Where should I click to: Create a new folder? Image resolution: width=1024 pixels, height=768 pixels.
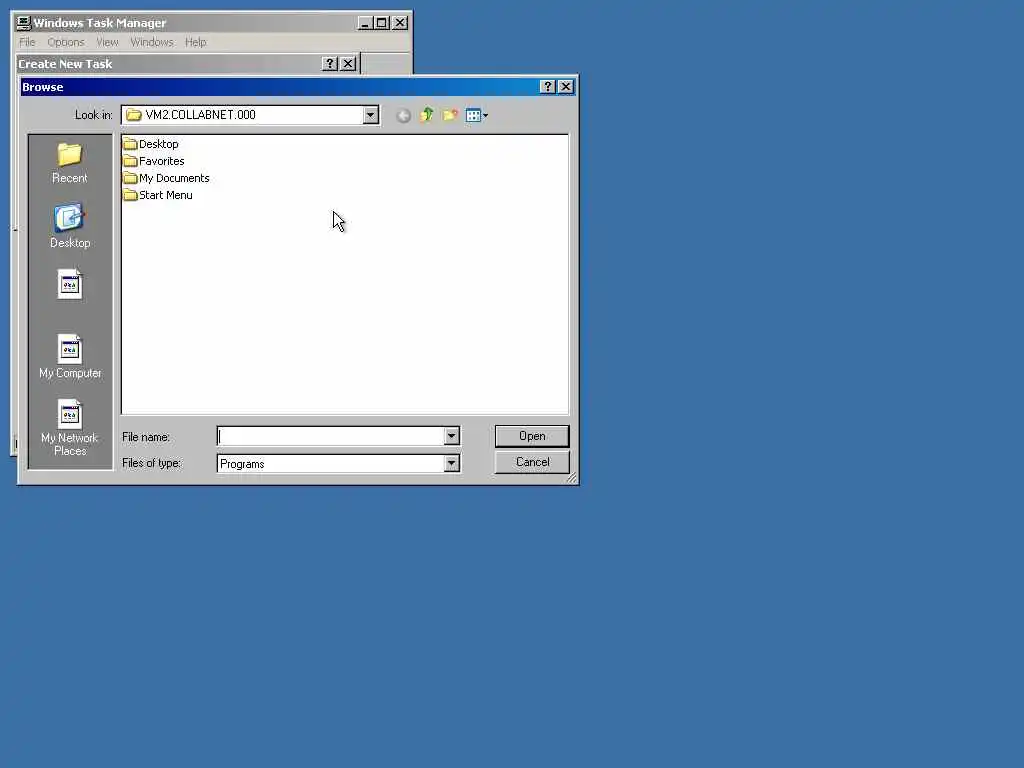click(x=450, y=116)
